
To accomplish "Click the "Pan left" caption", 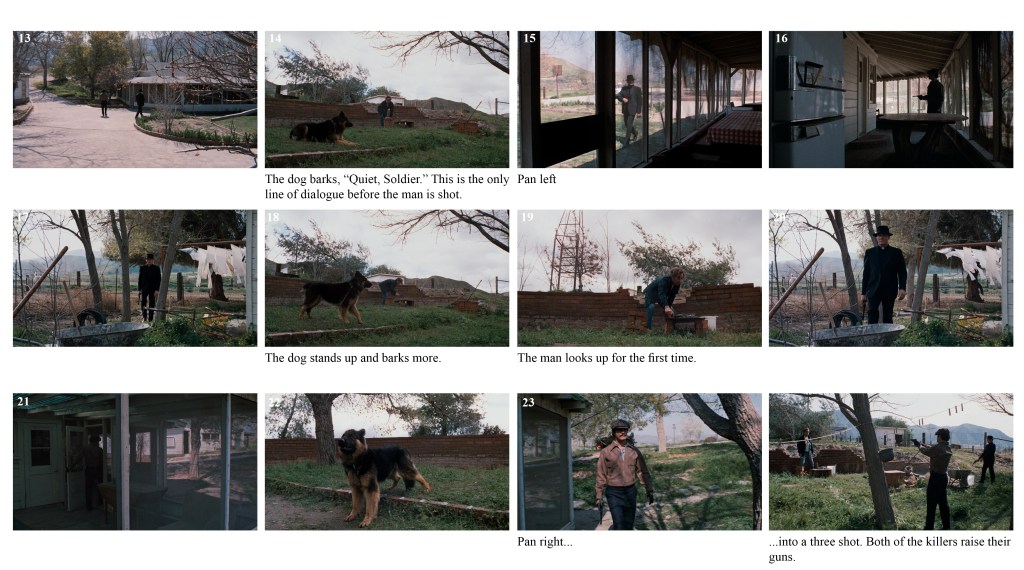I will point(537,179).
